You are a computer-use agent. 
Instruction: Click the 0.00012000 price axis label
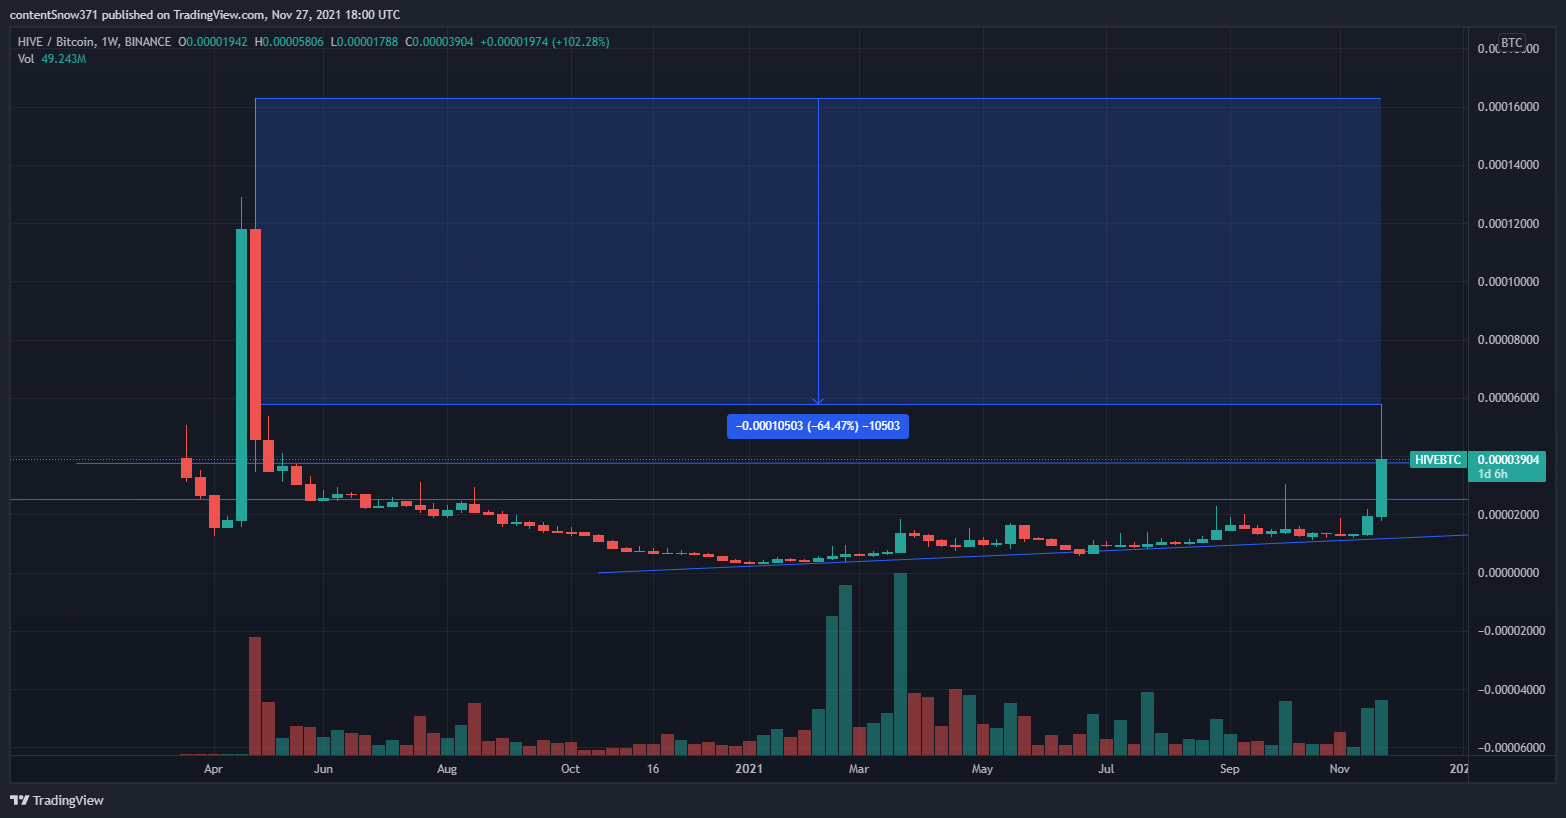point(1508,224)
